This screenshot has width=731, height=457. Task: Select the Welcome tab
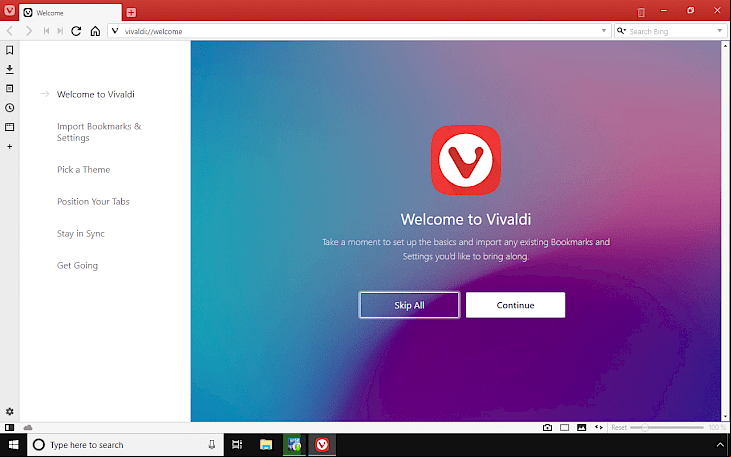[x=70, y=13]
